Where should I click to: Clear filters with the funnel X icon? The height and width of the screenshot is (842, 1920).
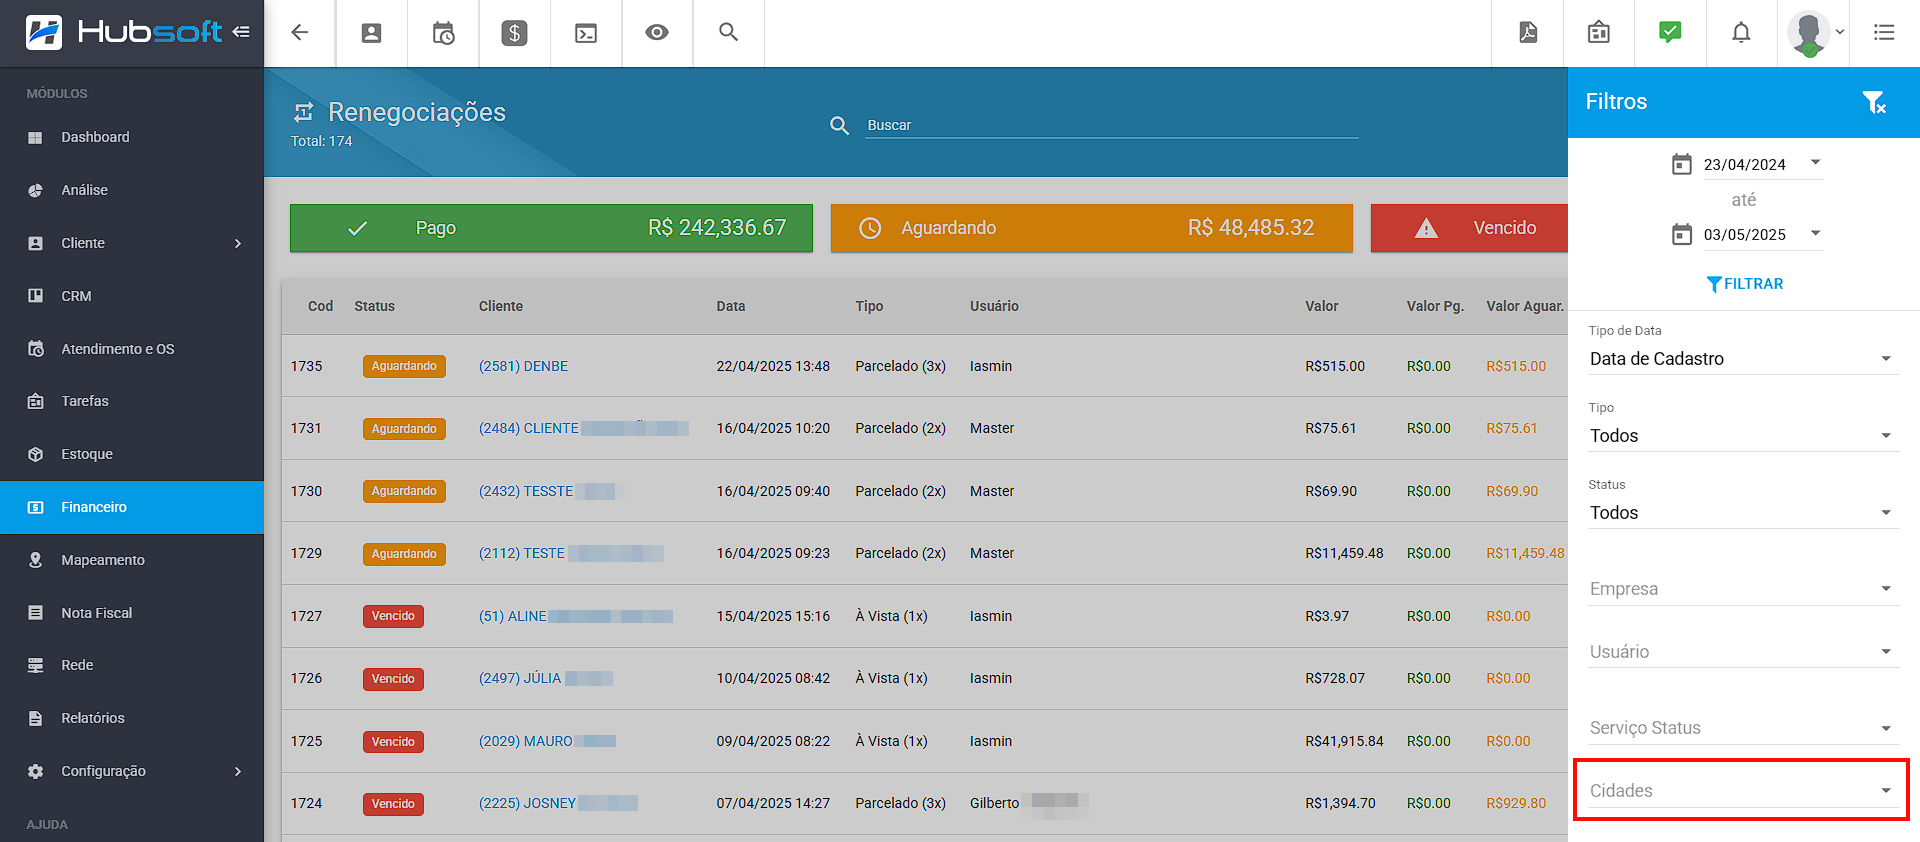coord(1874,102)
